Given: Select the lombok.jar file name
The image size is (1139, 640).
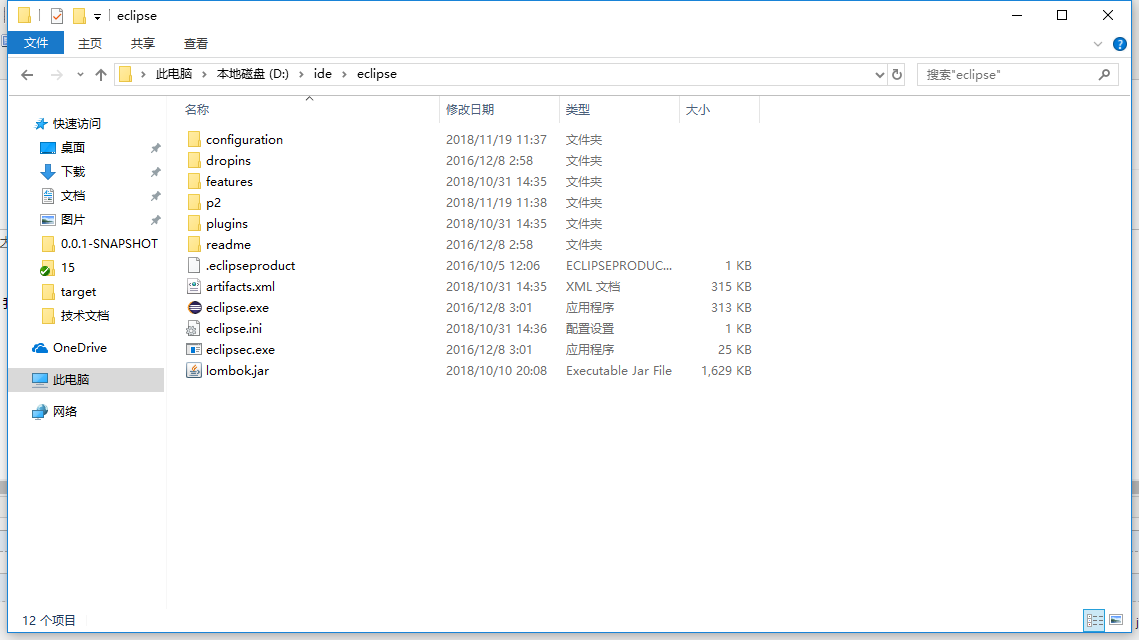Looking at the screenshot, I should point(238,370).
